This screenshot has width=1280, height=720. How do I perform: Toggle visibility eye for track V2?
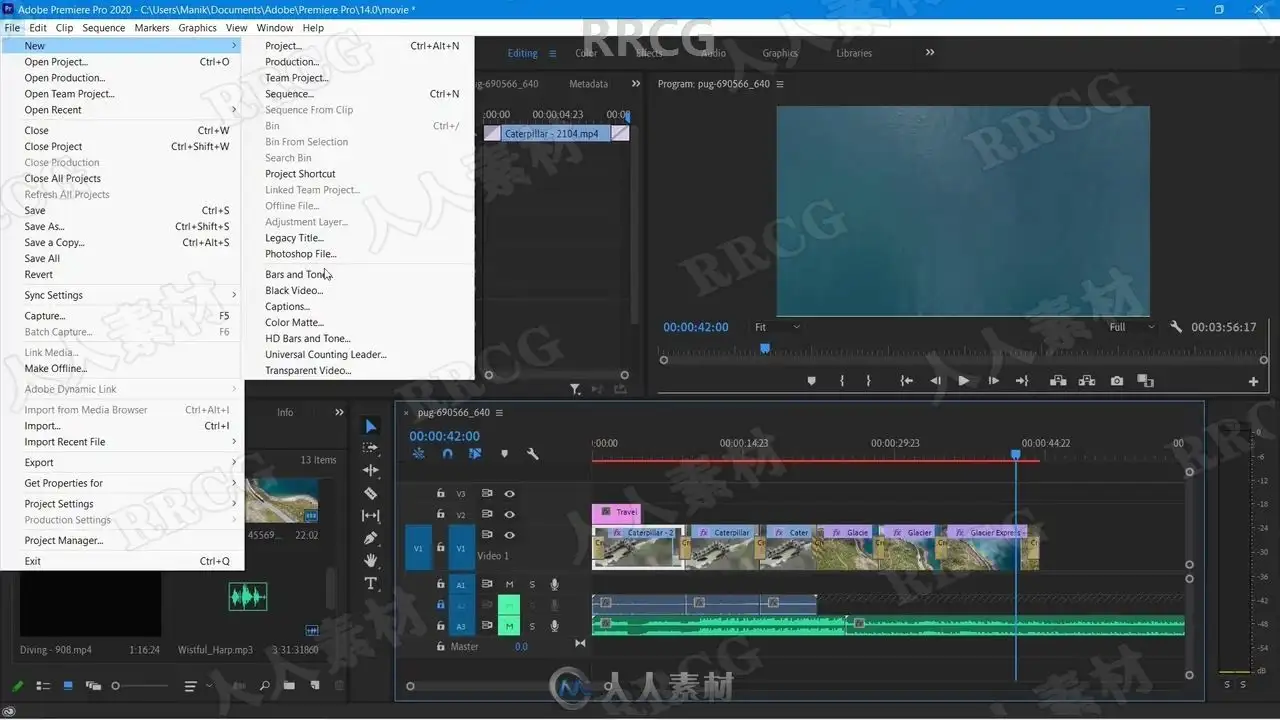click(x=510, y=514)
